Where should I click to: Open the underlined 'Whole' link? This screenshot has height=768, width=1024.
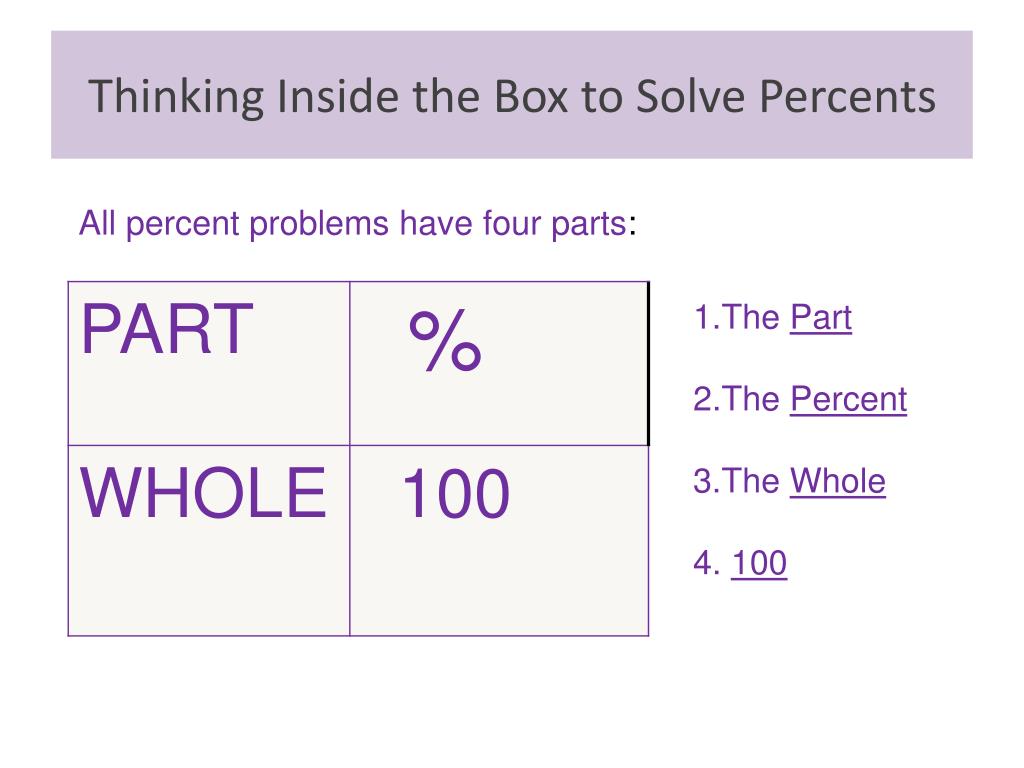[x=838, y=481]
